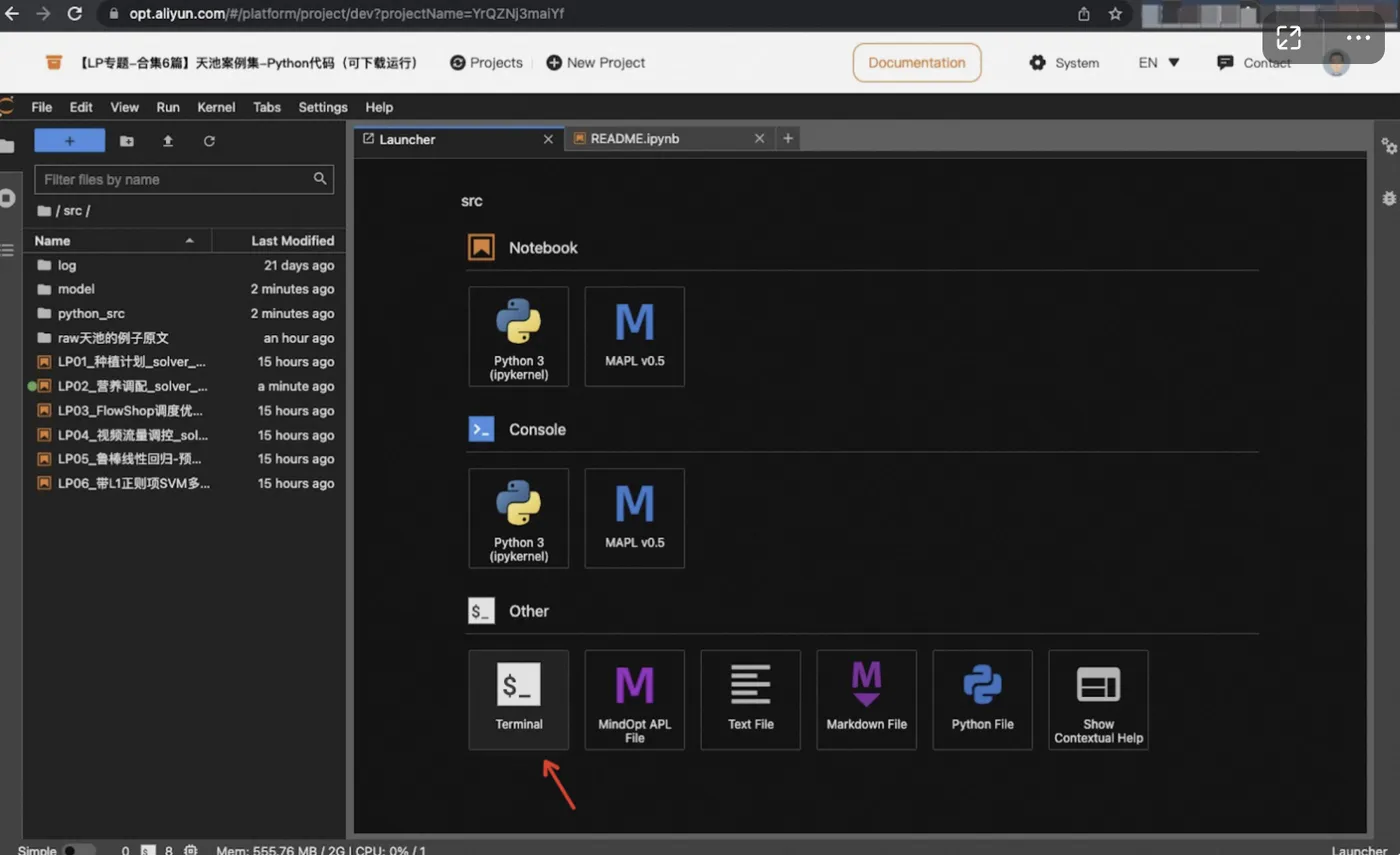Open running terminals and kernels sidebar
Screen dimensions: 1400x855
[7, 197]
